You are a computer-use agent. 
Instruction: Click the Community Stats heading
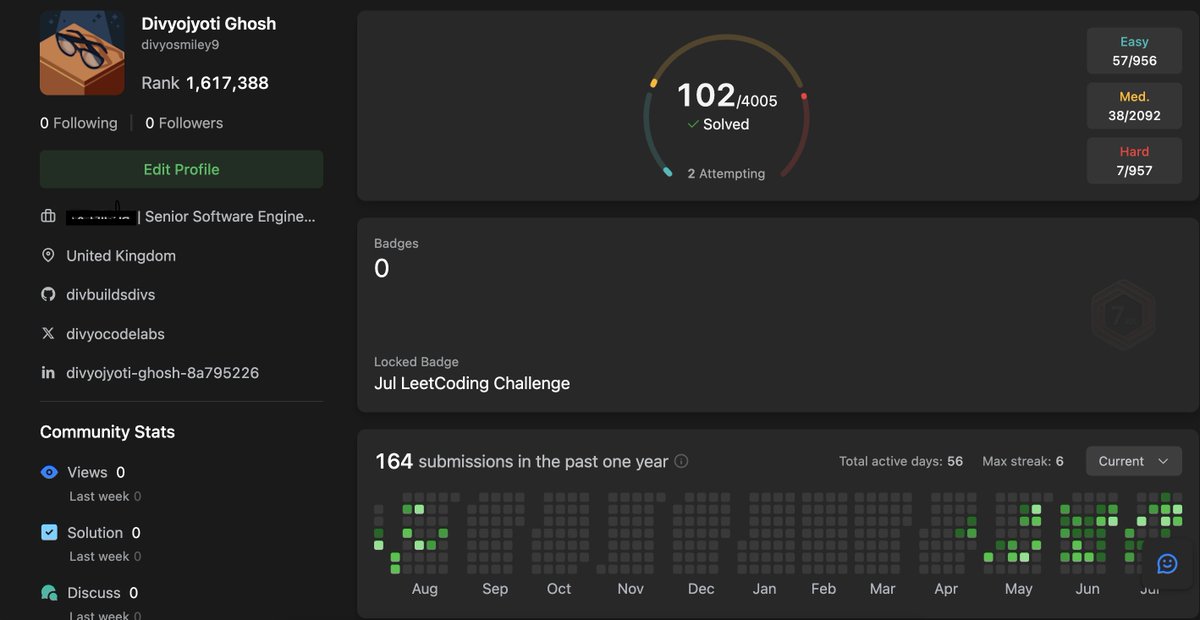pos(107,432)
